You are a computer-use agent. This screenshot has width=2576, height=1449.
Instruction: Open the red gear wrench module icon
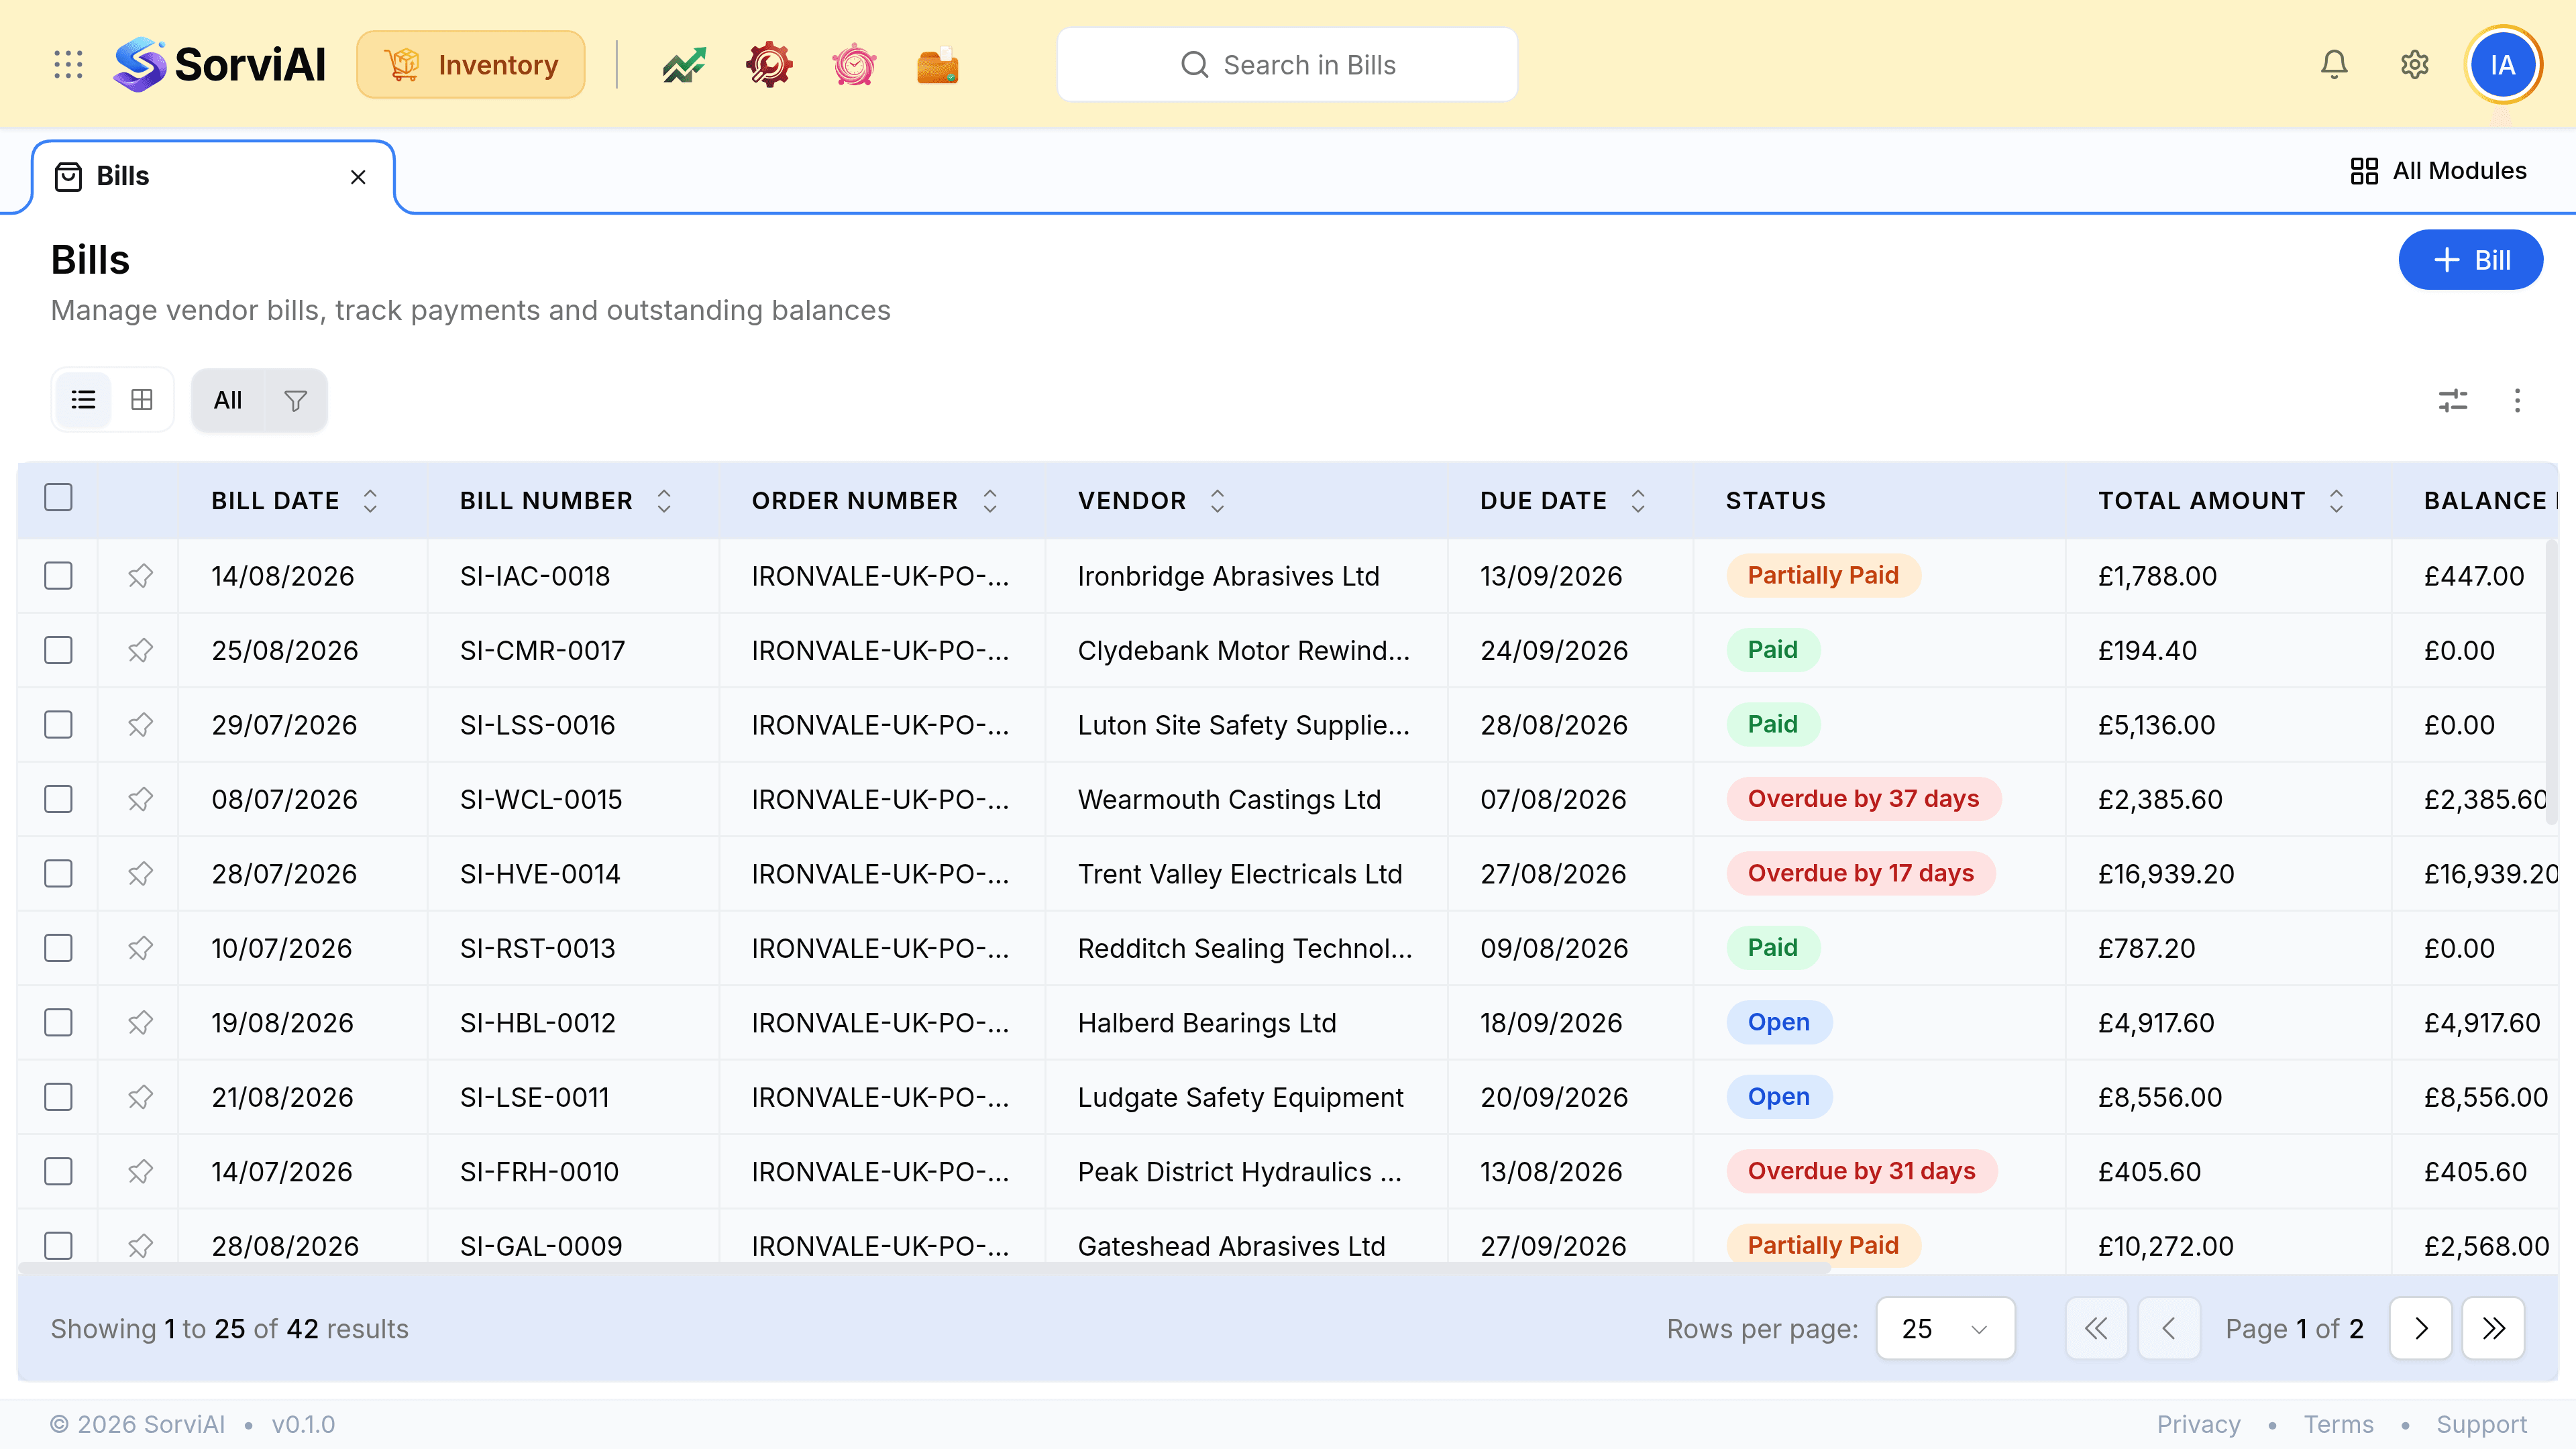(769, 65)
